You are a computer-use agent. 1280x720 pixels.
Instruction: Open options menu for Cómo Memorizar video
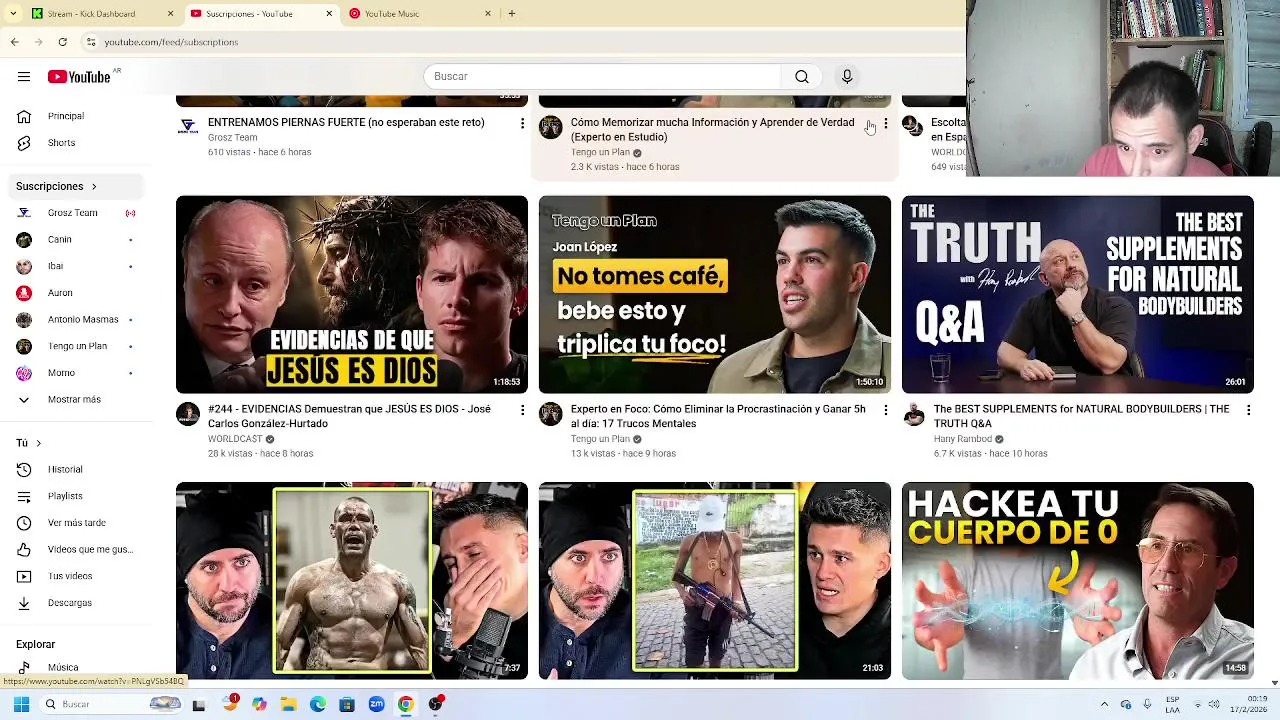885,123
